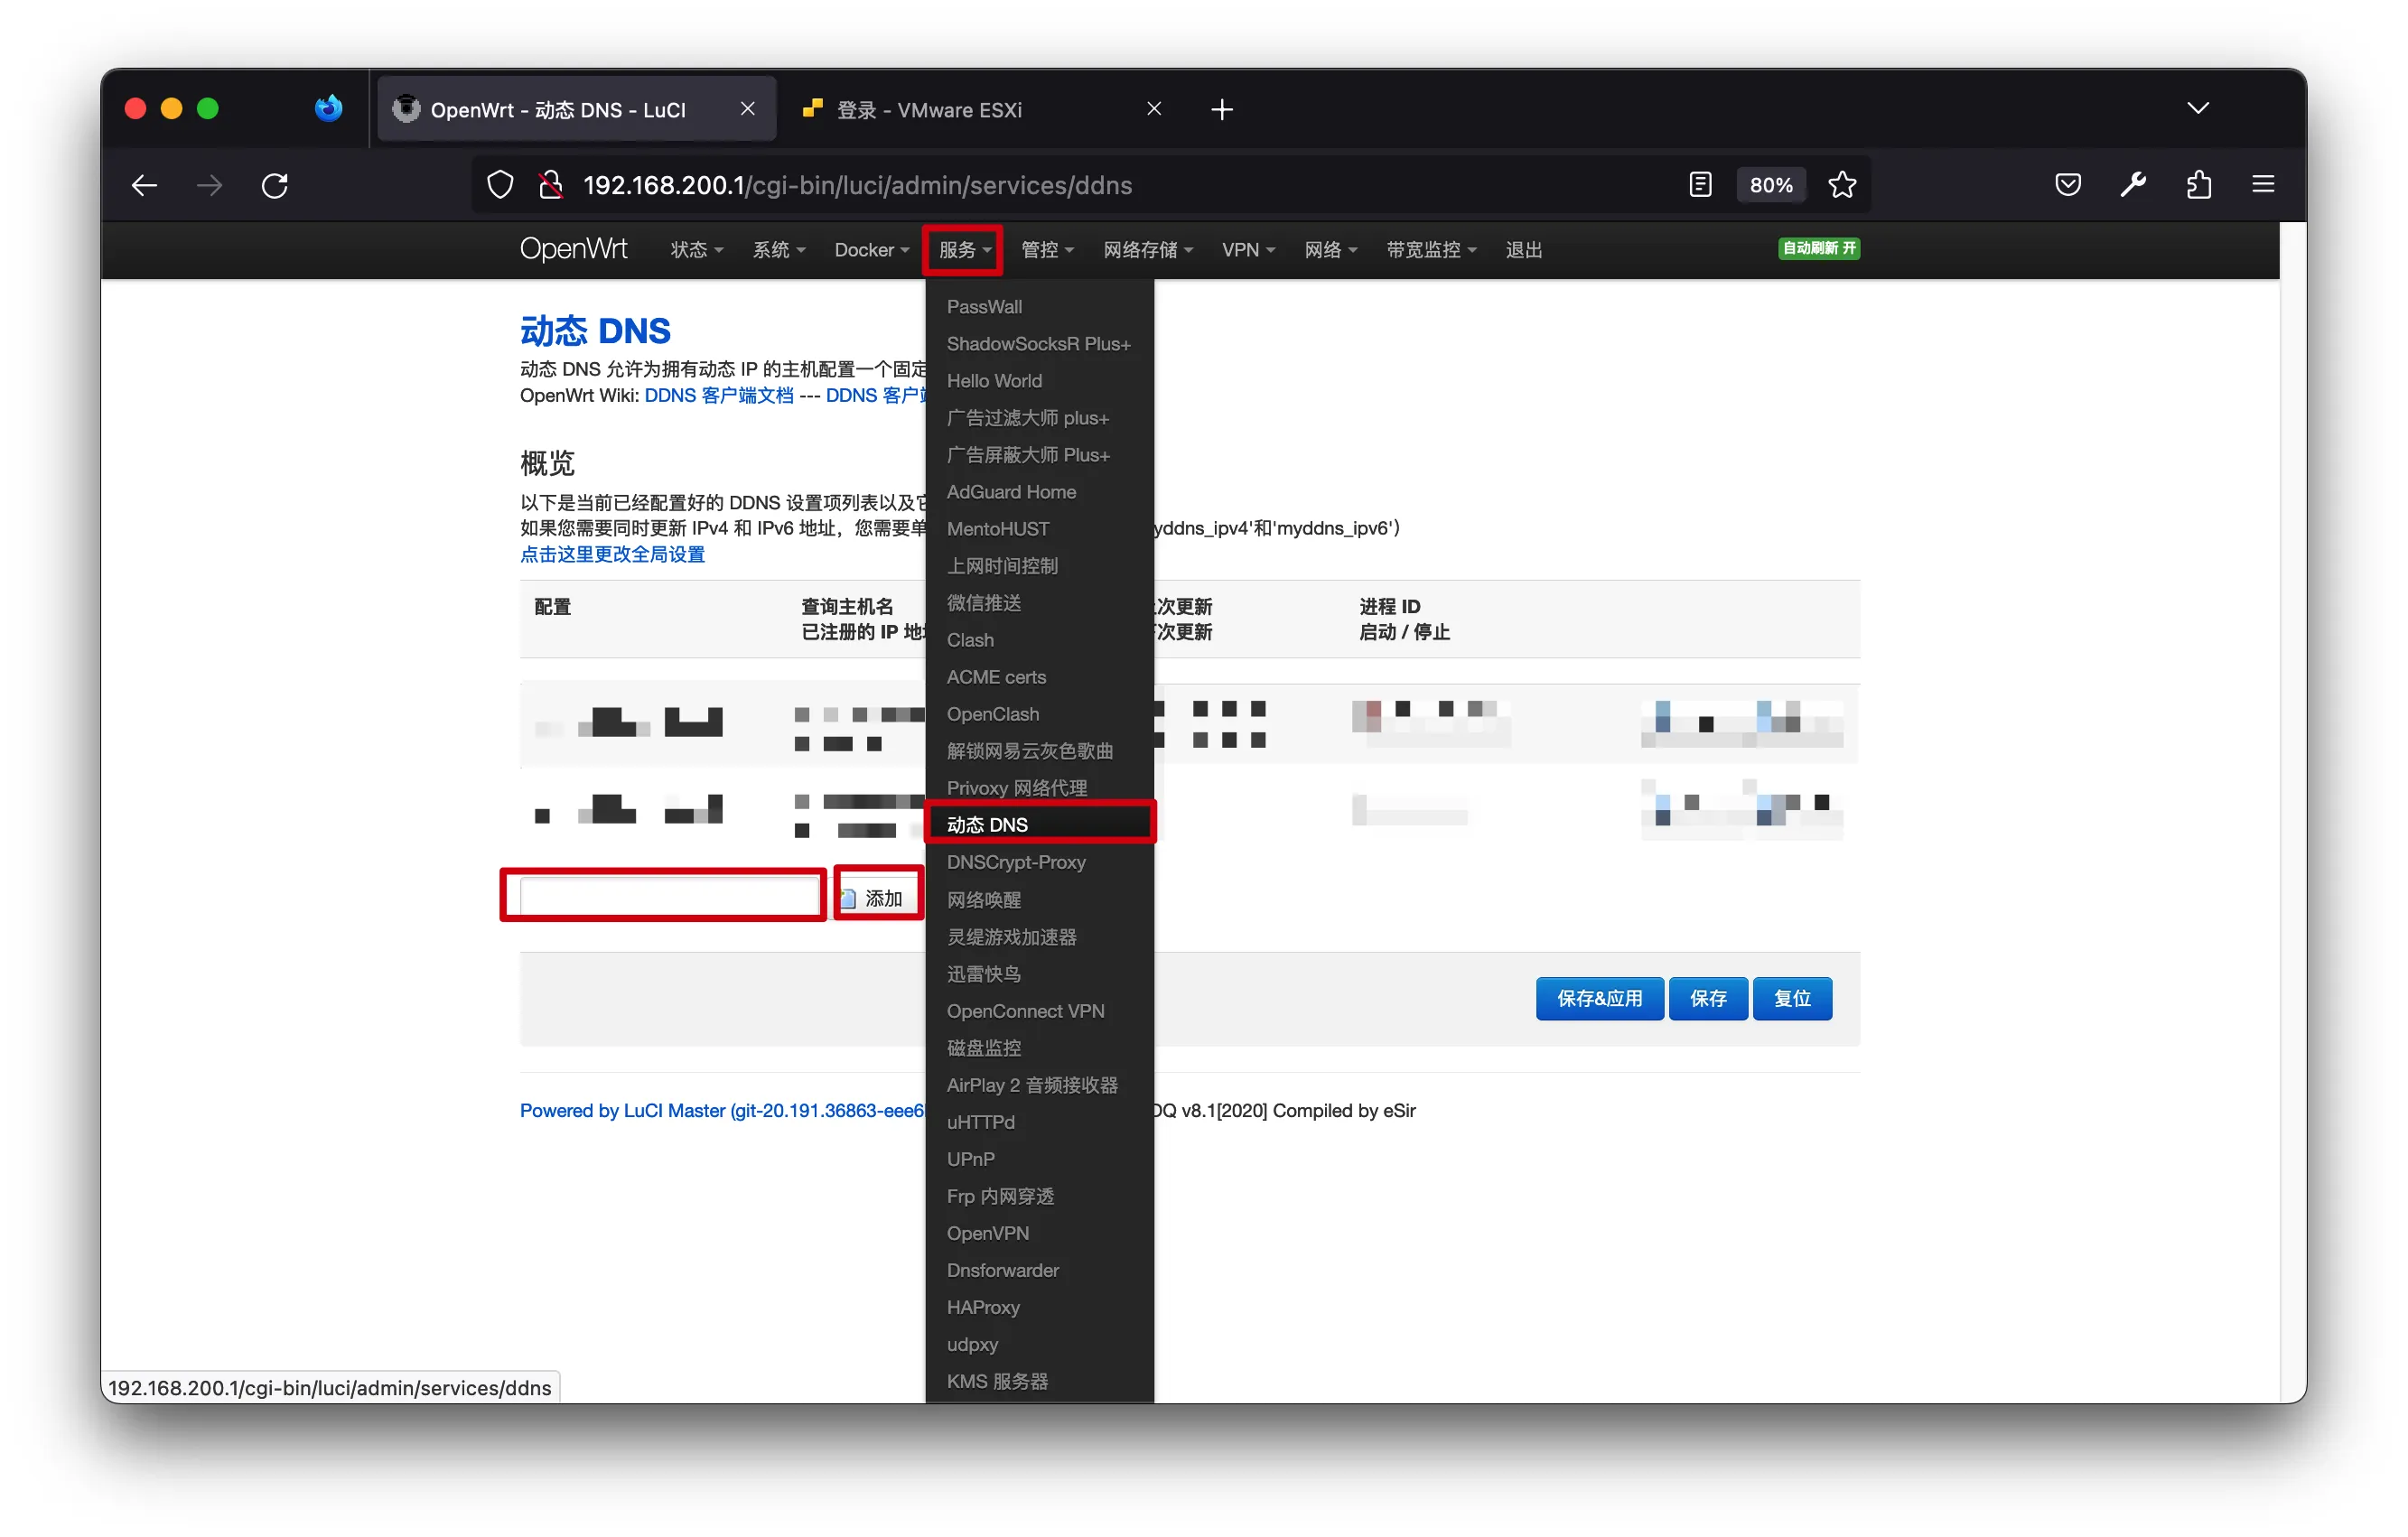This screenshot has width=2408, height=1537.
Task: Click 退出 to log out
Action: pos(1524,250)
